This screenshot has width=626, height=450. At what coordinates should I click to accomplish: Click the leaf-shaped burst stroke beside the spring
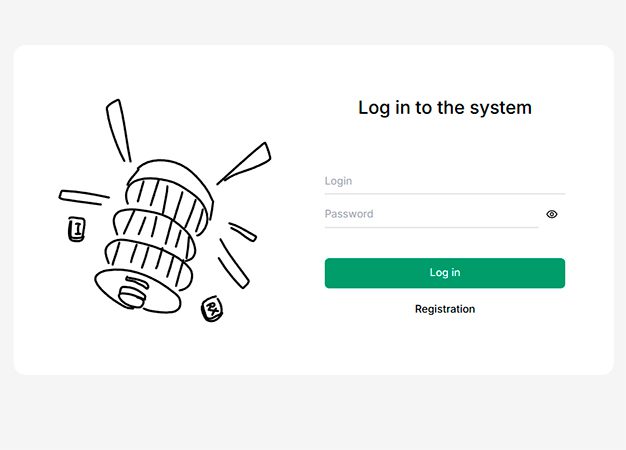[x=245, y=163]
